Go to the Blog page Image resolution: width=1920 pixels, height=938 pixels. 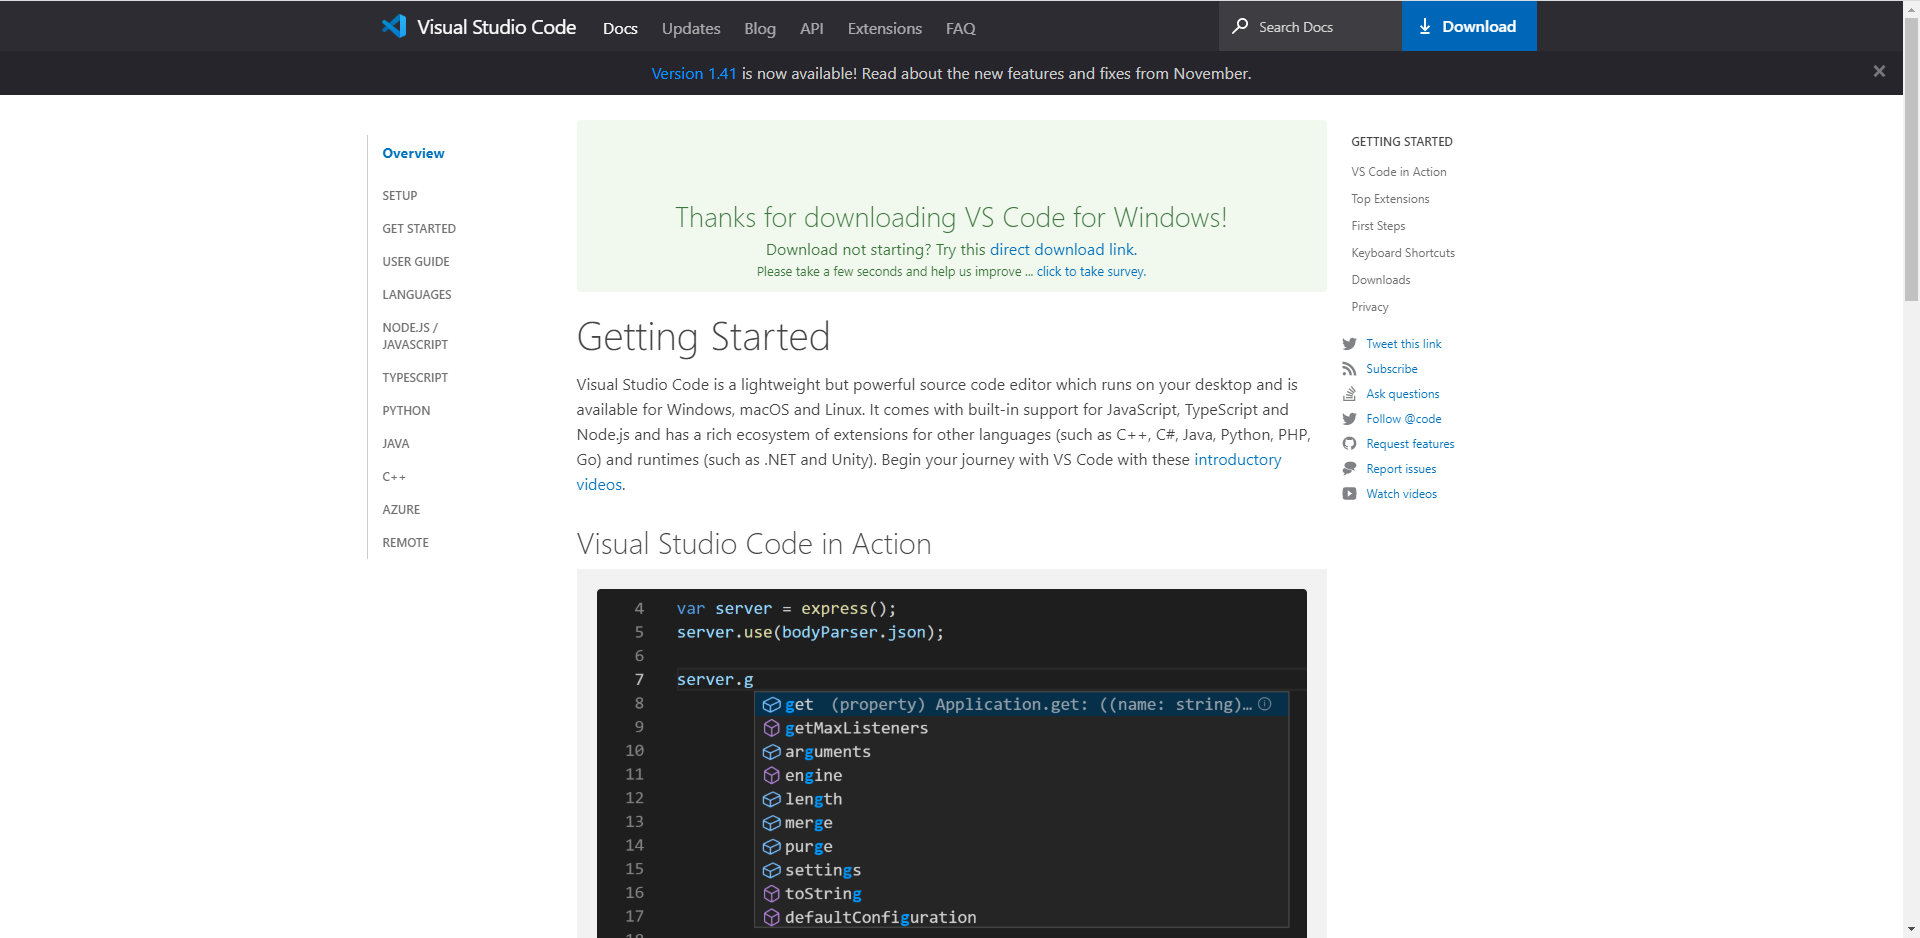point(760,28)
